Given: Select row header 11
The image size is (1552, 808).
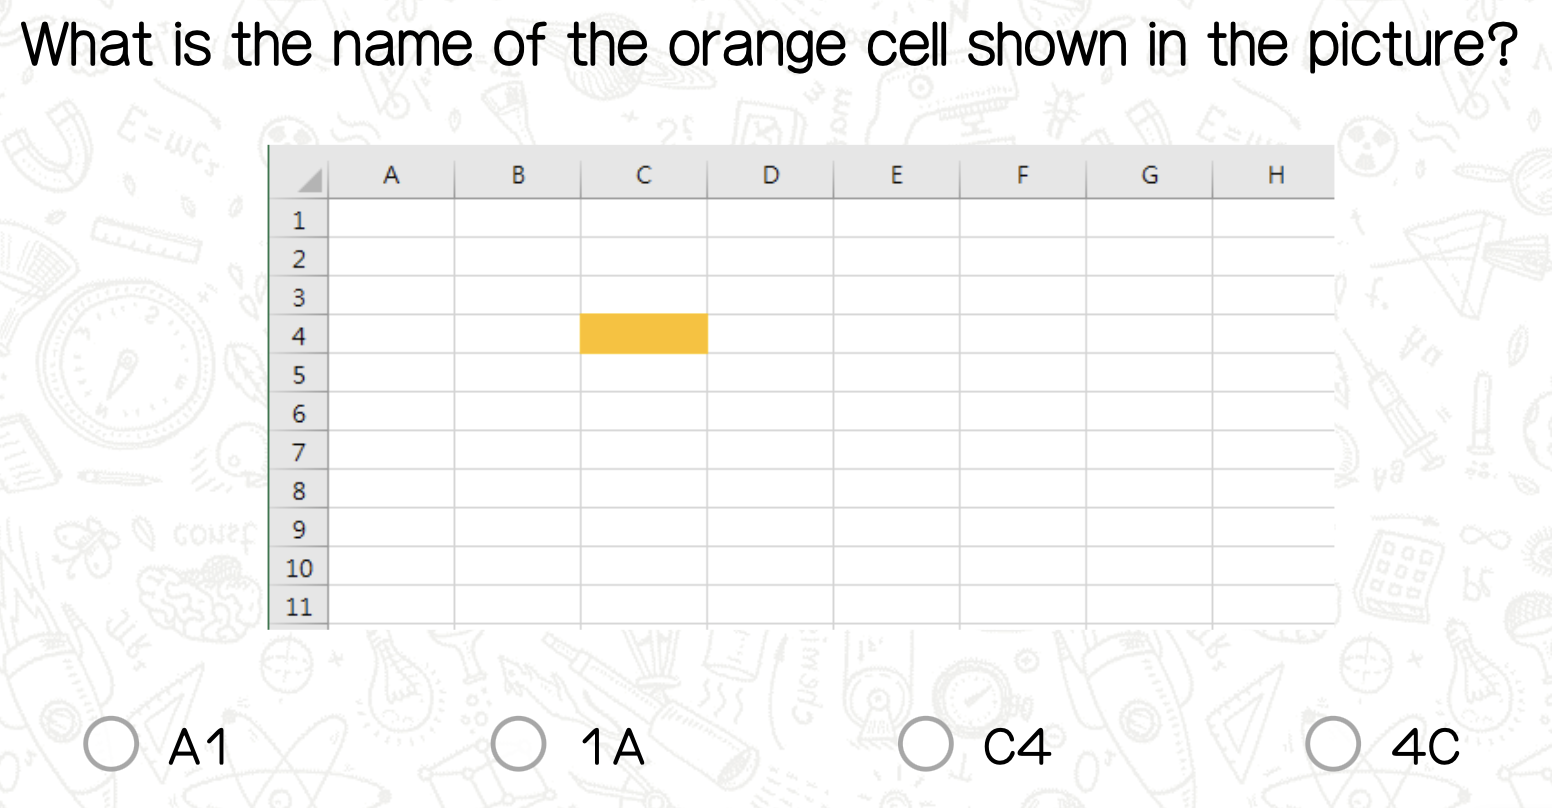Looking at the screenshot, I should click(299, 606).
